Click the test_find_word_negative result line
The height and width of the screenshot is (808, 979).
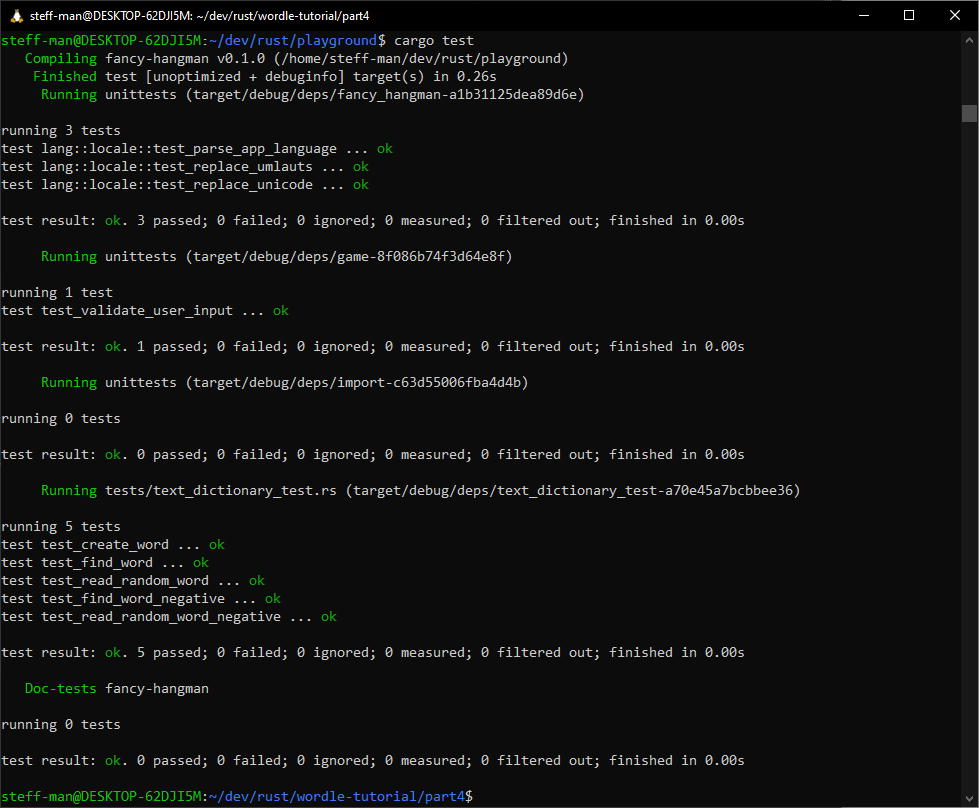141,599
